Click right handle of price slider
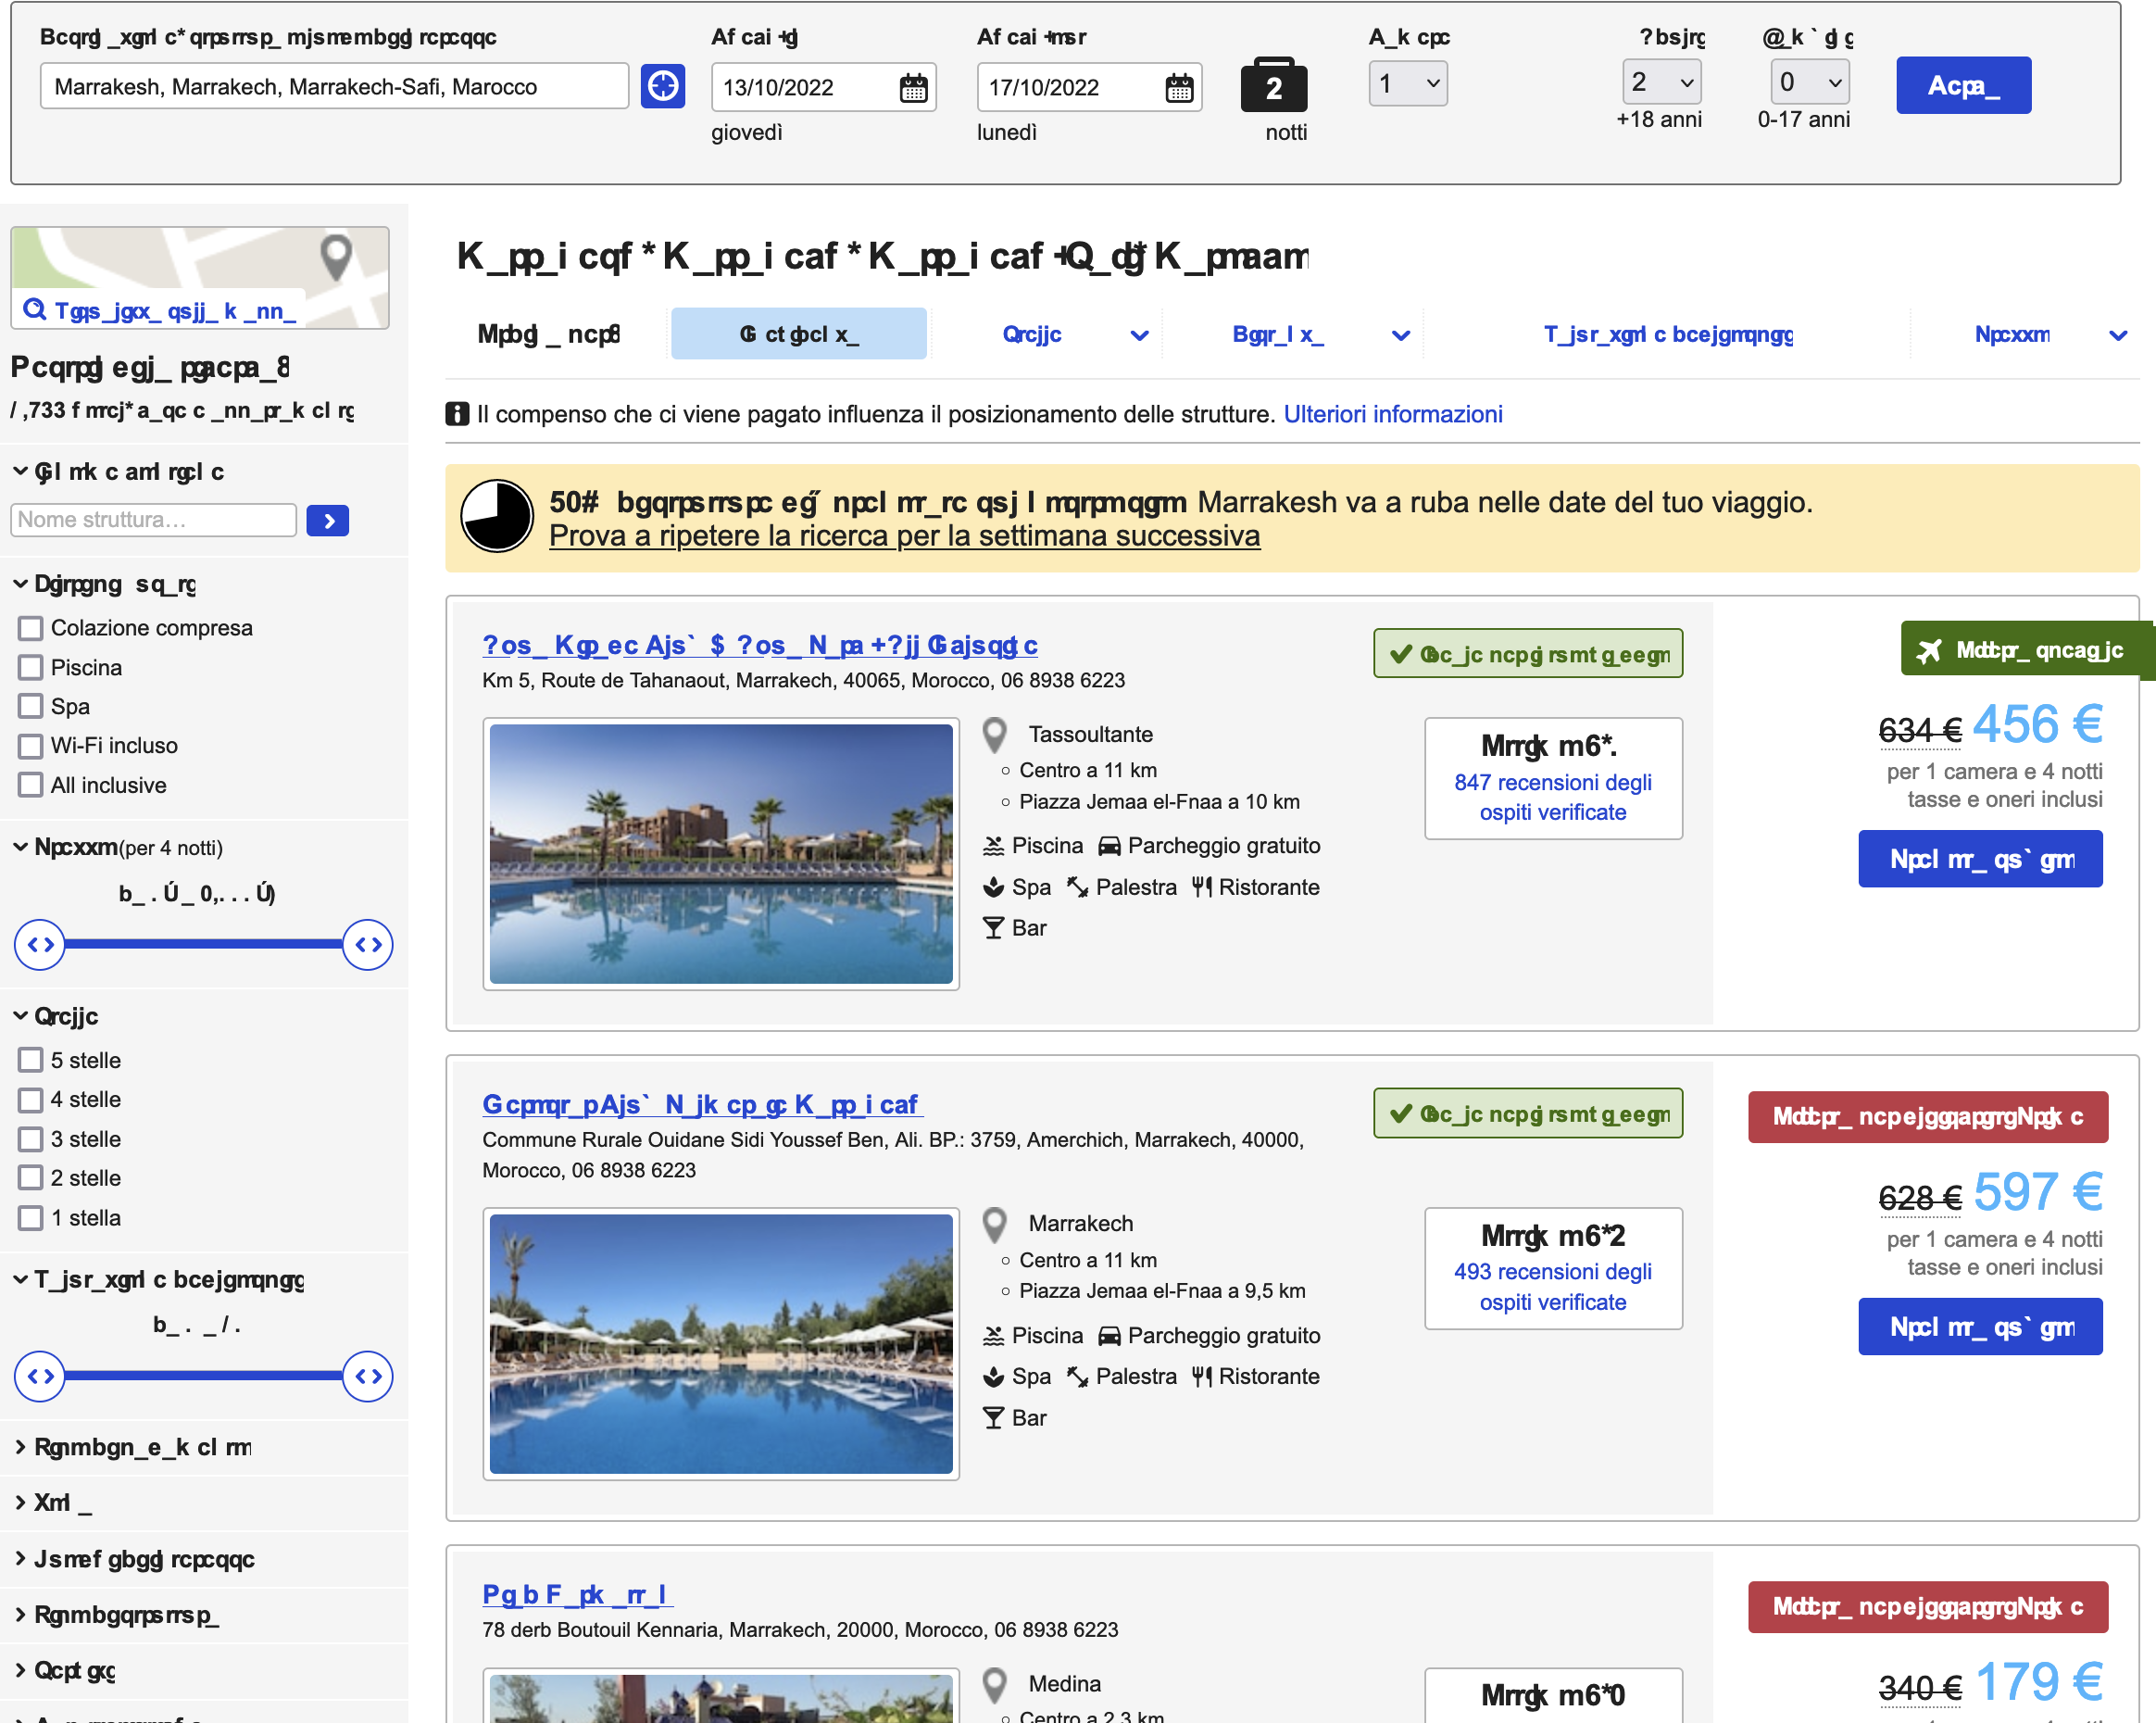Screen dimensions: 2156x1723 367,944
